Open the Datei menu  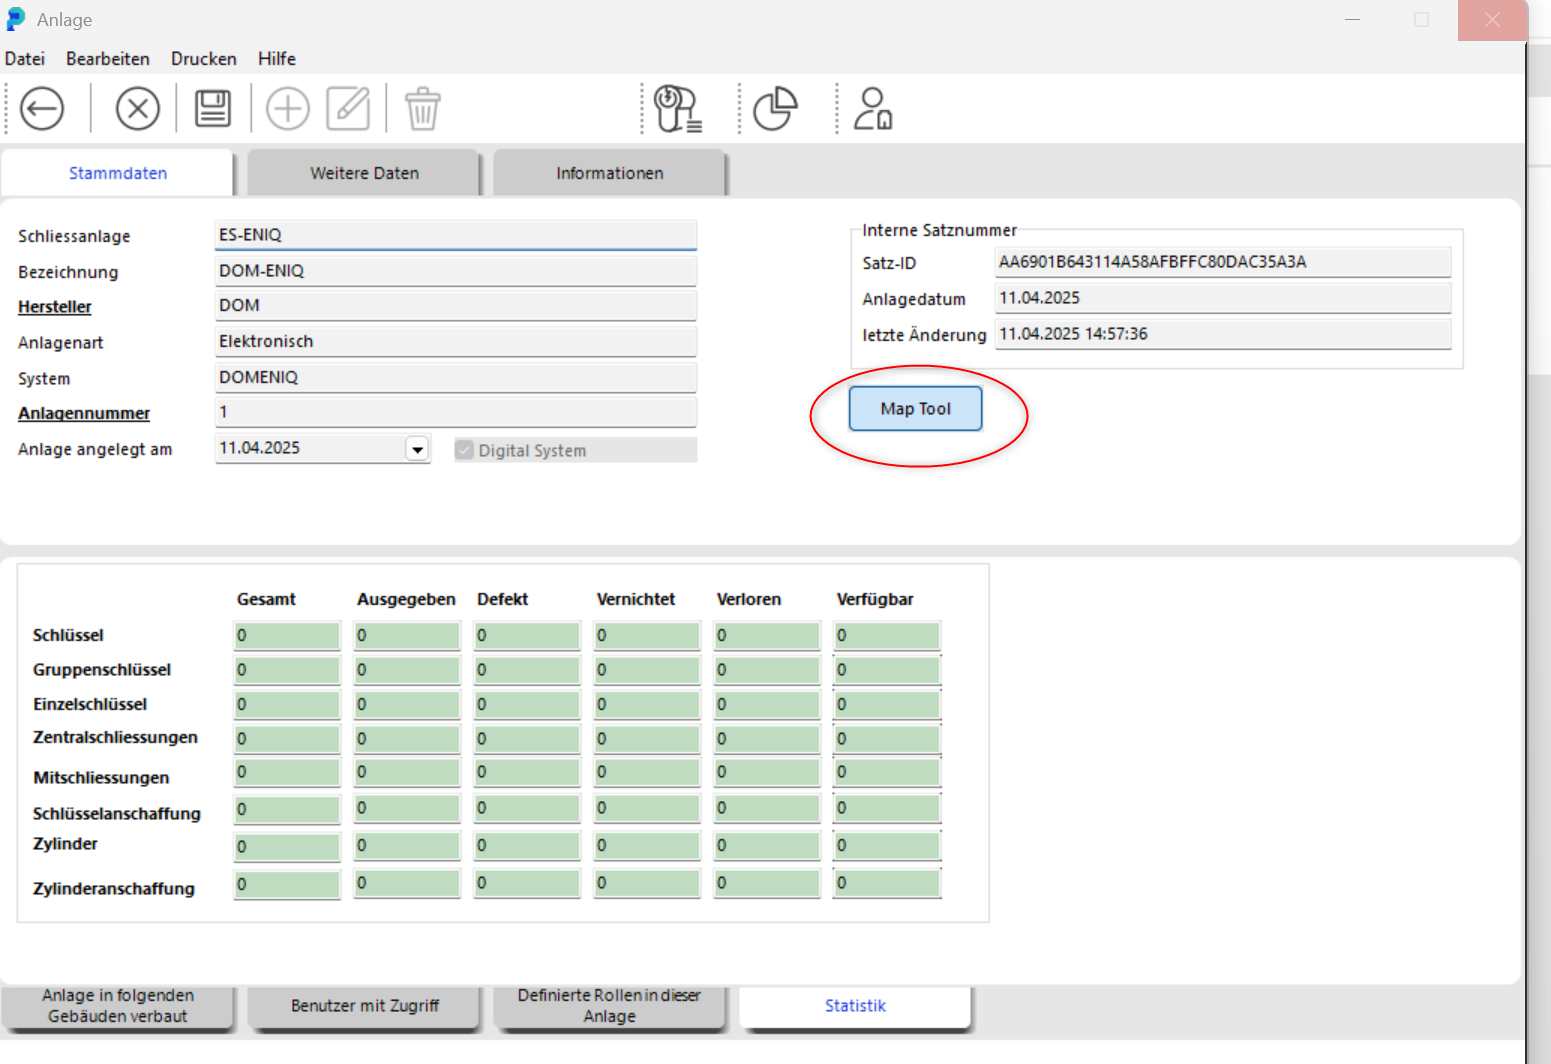[25, 59]
